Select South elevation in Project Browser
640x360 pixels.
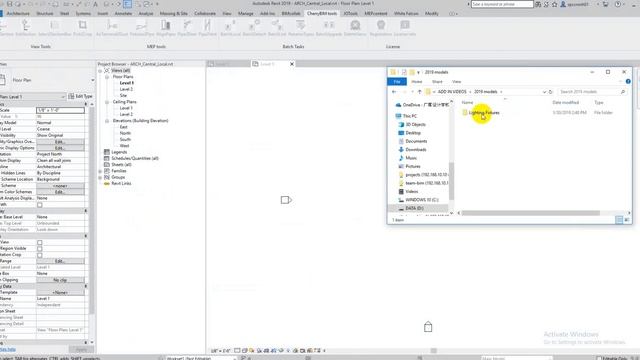(125, 140)
